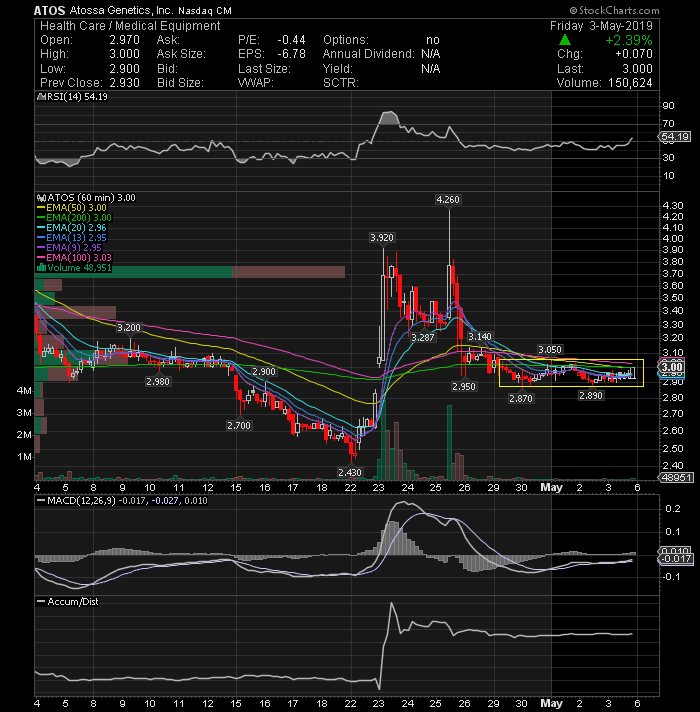Click the RSI(14) 54.19 indicator label

tap(77, 97)
